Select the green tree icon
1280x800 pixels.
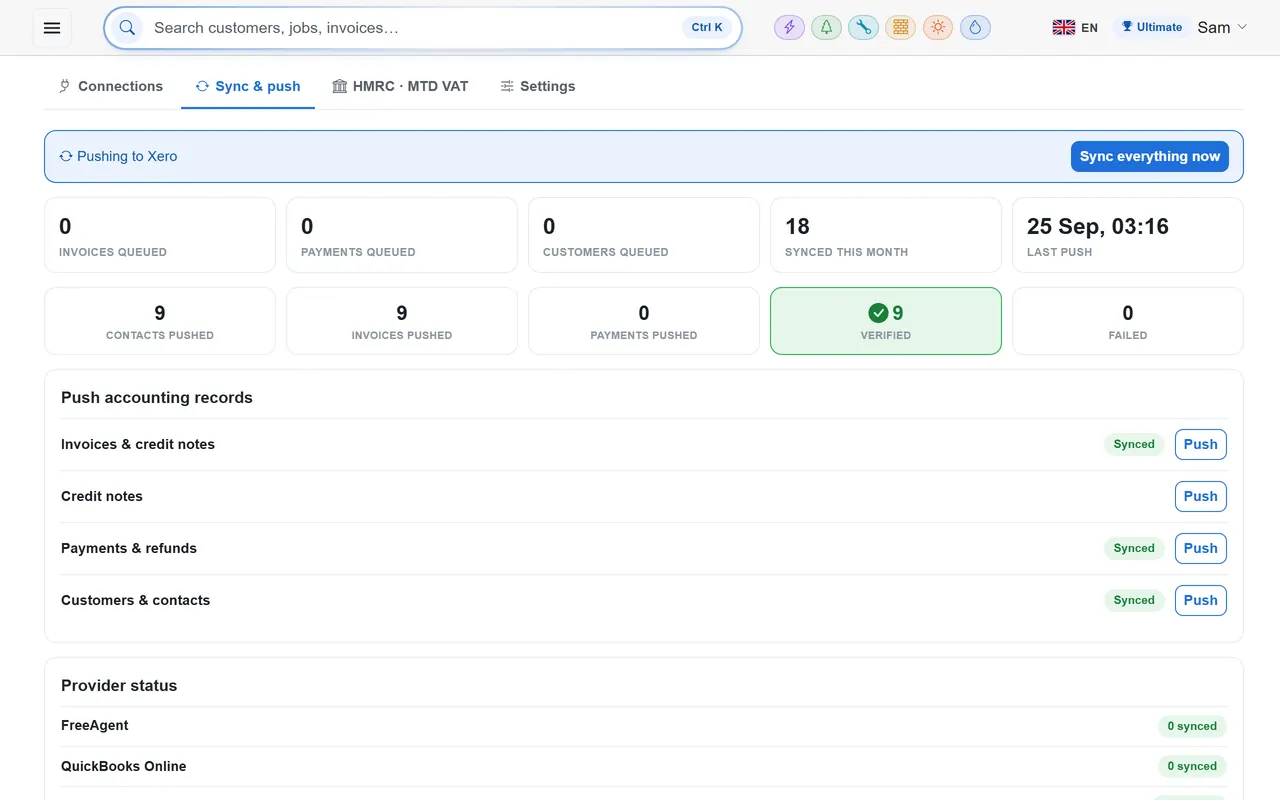[826, 28]
